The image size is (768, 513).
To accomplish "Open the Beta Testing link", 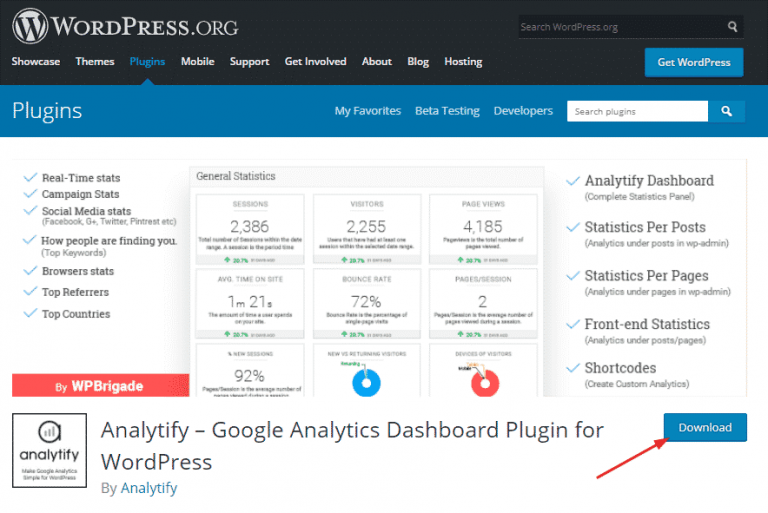I will pyautogui.click(x=447, y=111).
